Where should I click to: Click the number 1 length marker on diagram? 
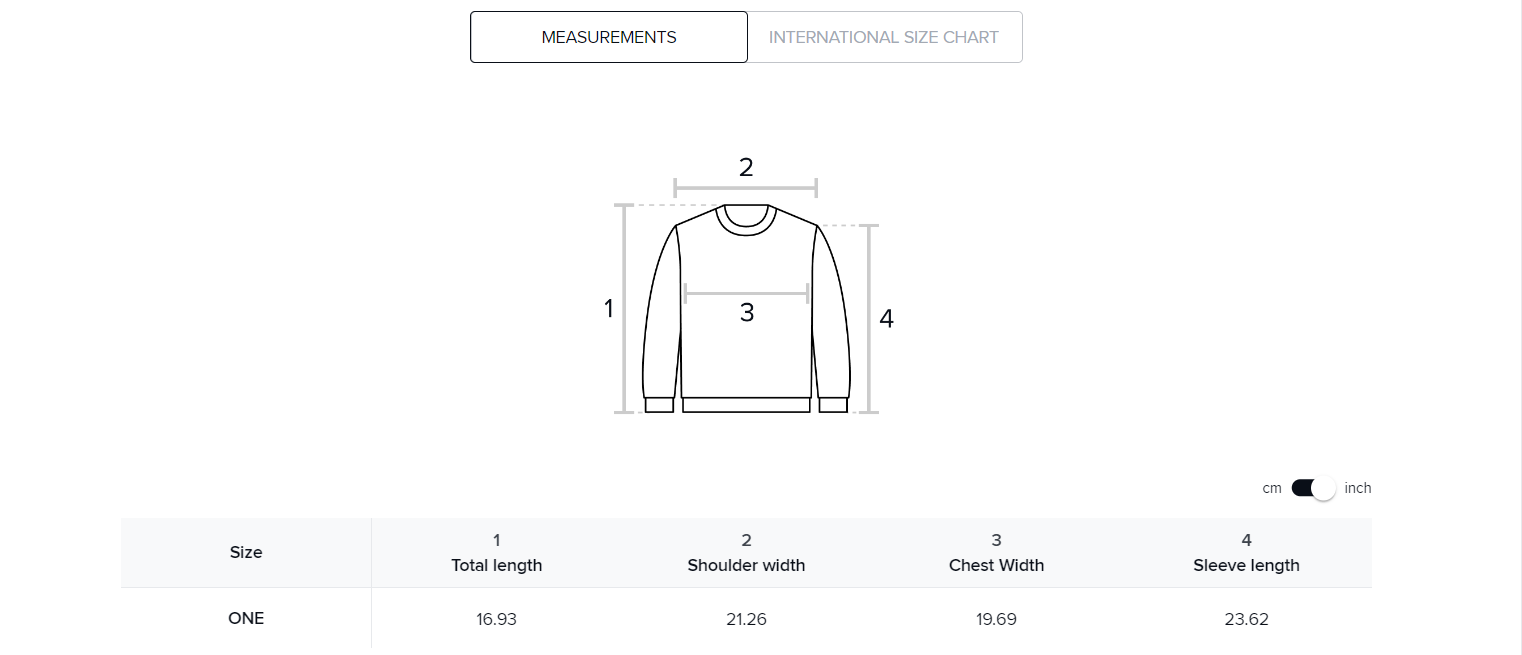coord(608,309)
